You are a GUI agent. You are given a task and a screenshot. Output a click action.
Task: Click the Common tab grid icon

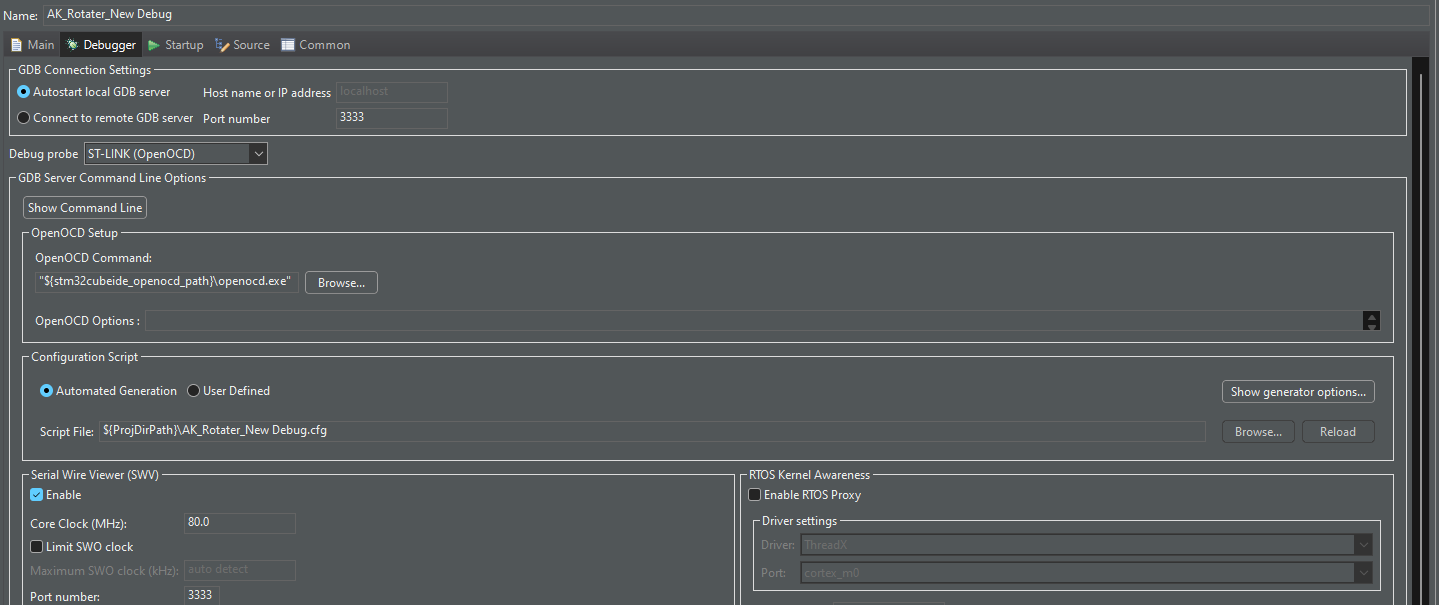click(x=287, y=44)
